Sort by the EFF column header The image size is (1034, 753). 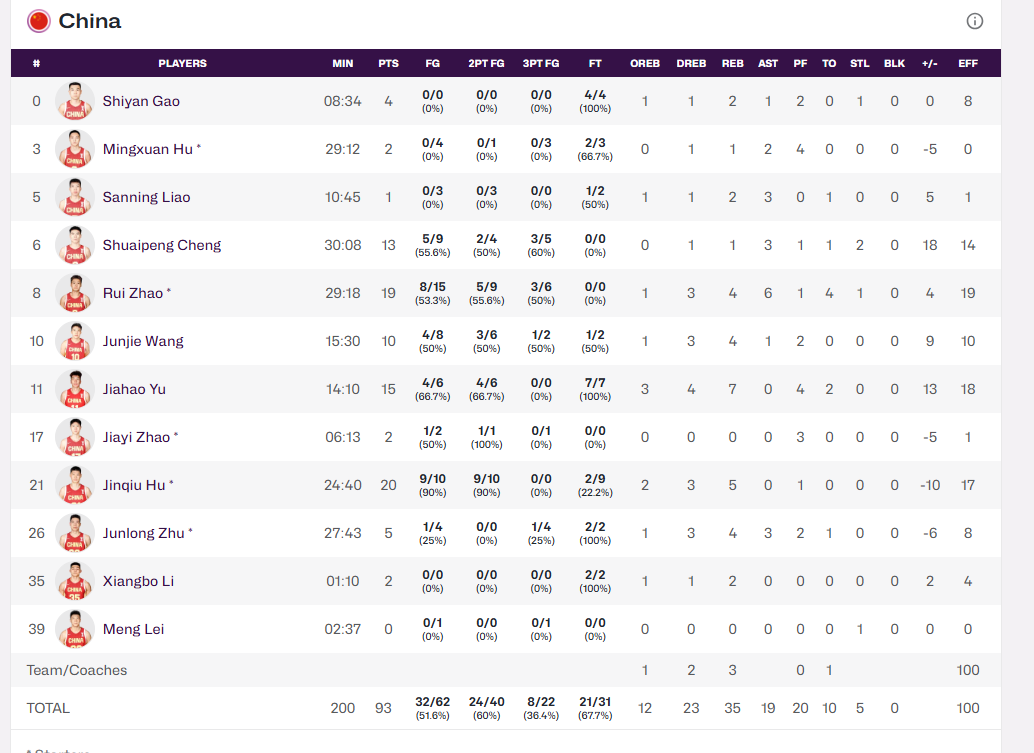tap(967, 63)
